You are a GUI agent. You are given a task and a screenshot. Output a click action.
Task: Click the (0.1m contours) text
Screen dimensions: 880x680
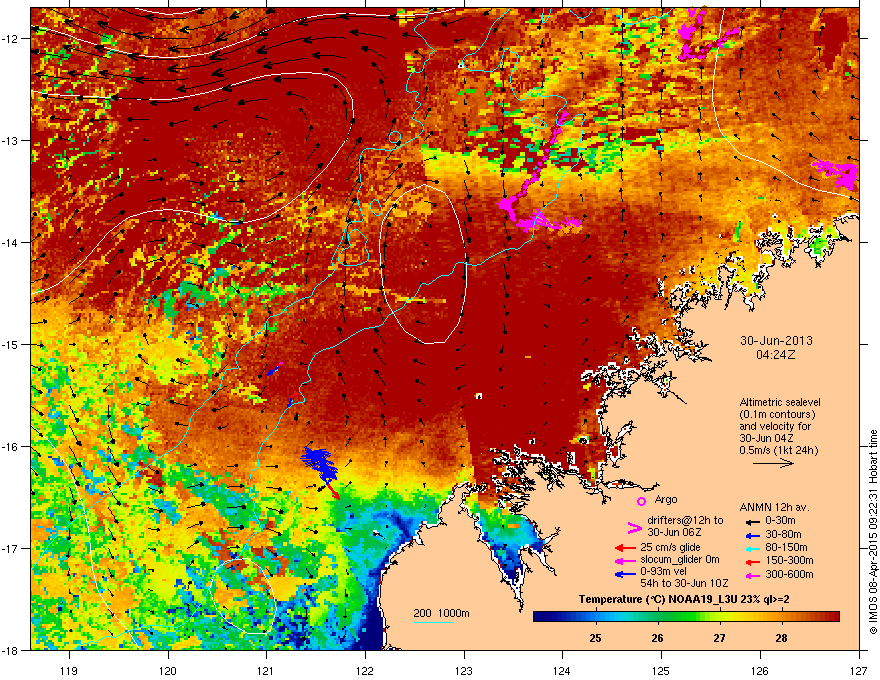pyautogui.click(x=777, y=415)
